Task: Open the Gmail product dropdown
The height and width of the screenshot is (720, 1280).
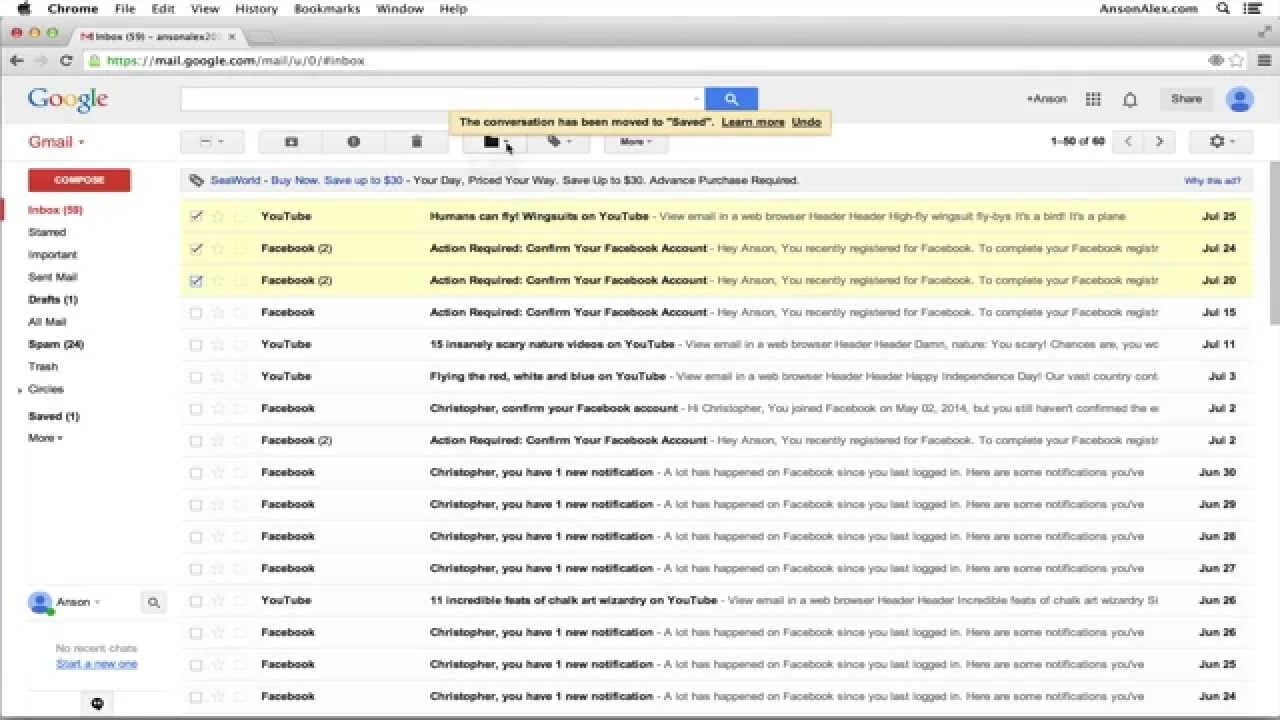Action: pyautogui.click(x=57, y=142)
